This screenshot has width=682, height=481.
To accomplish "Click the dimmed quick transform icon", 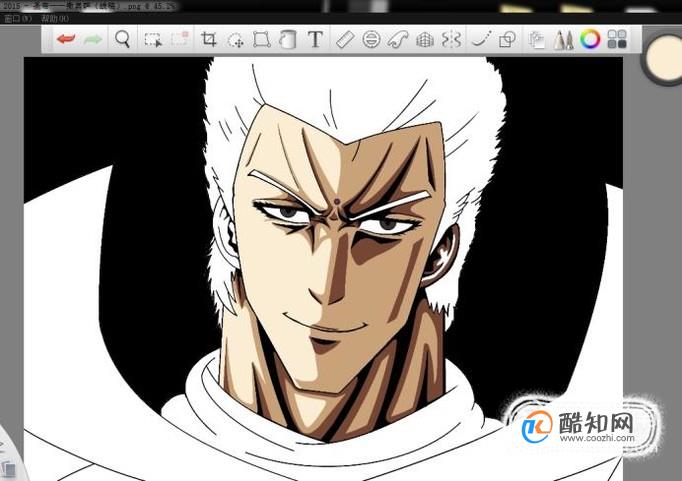I will coord(180,39).
